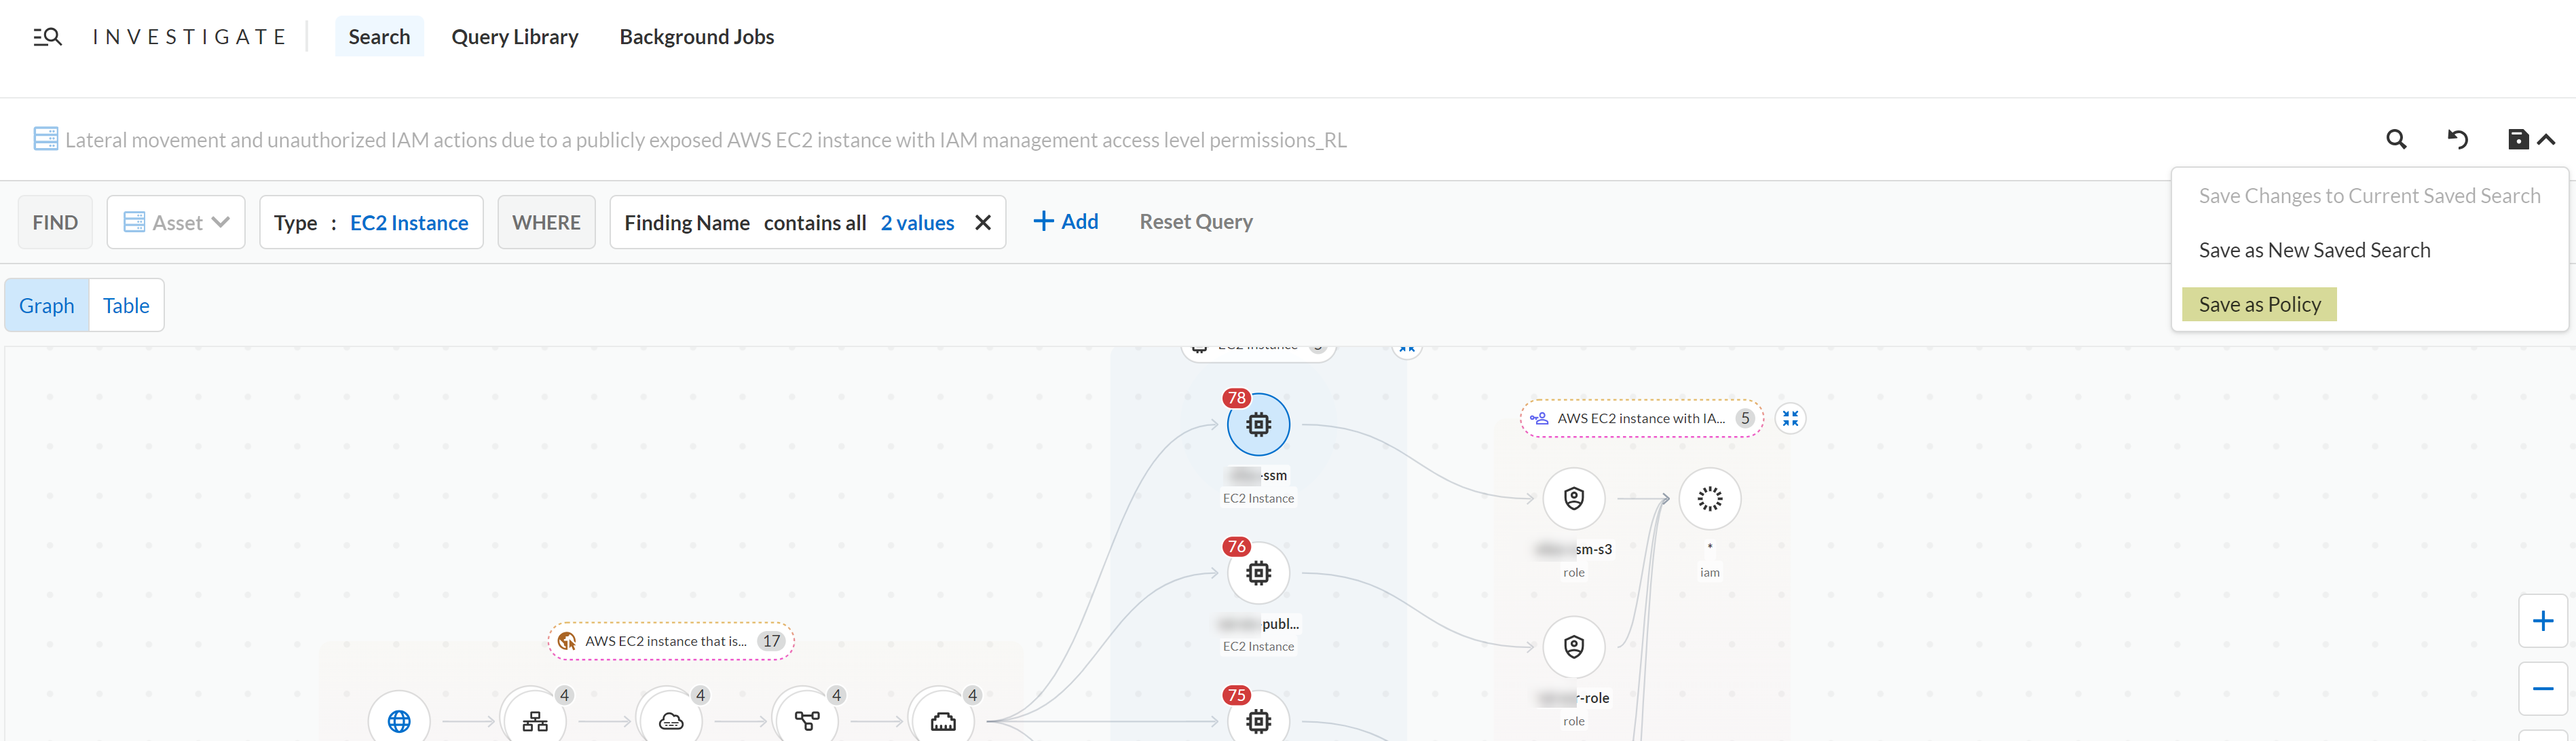Zoom in the graph with plus button
This screenshot has height=741, width=2576.
2543,621
